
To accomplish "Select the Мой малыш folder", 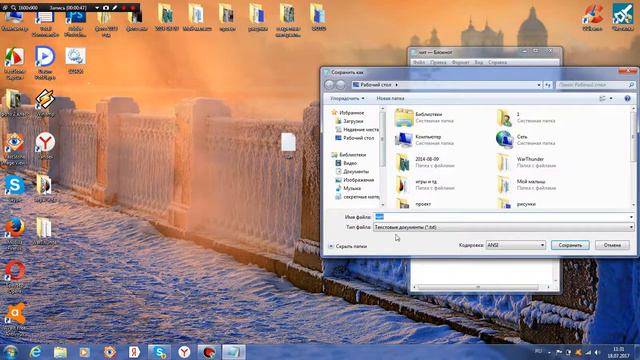I will [x=526, y=184].
